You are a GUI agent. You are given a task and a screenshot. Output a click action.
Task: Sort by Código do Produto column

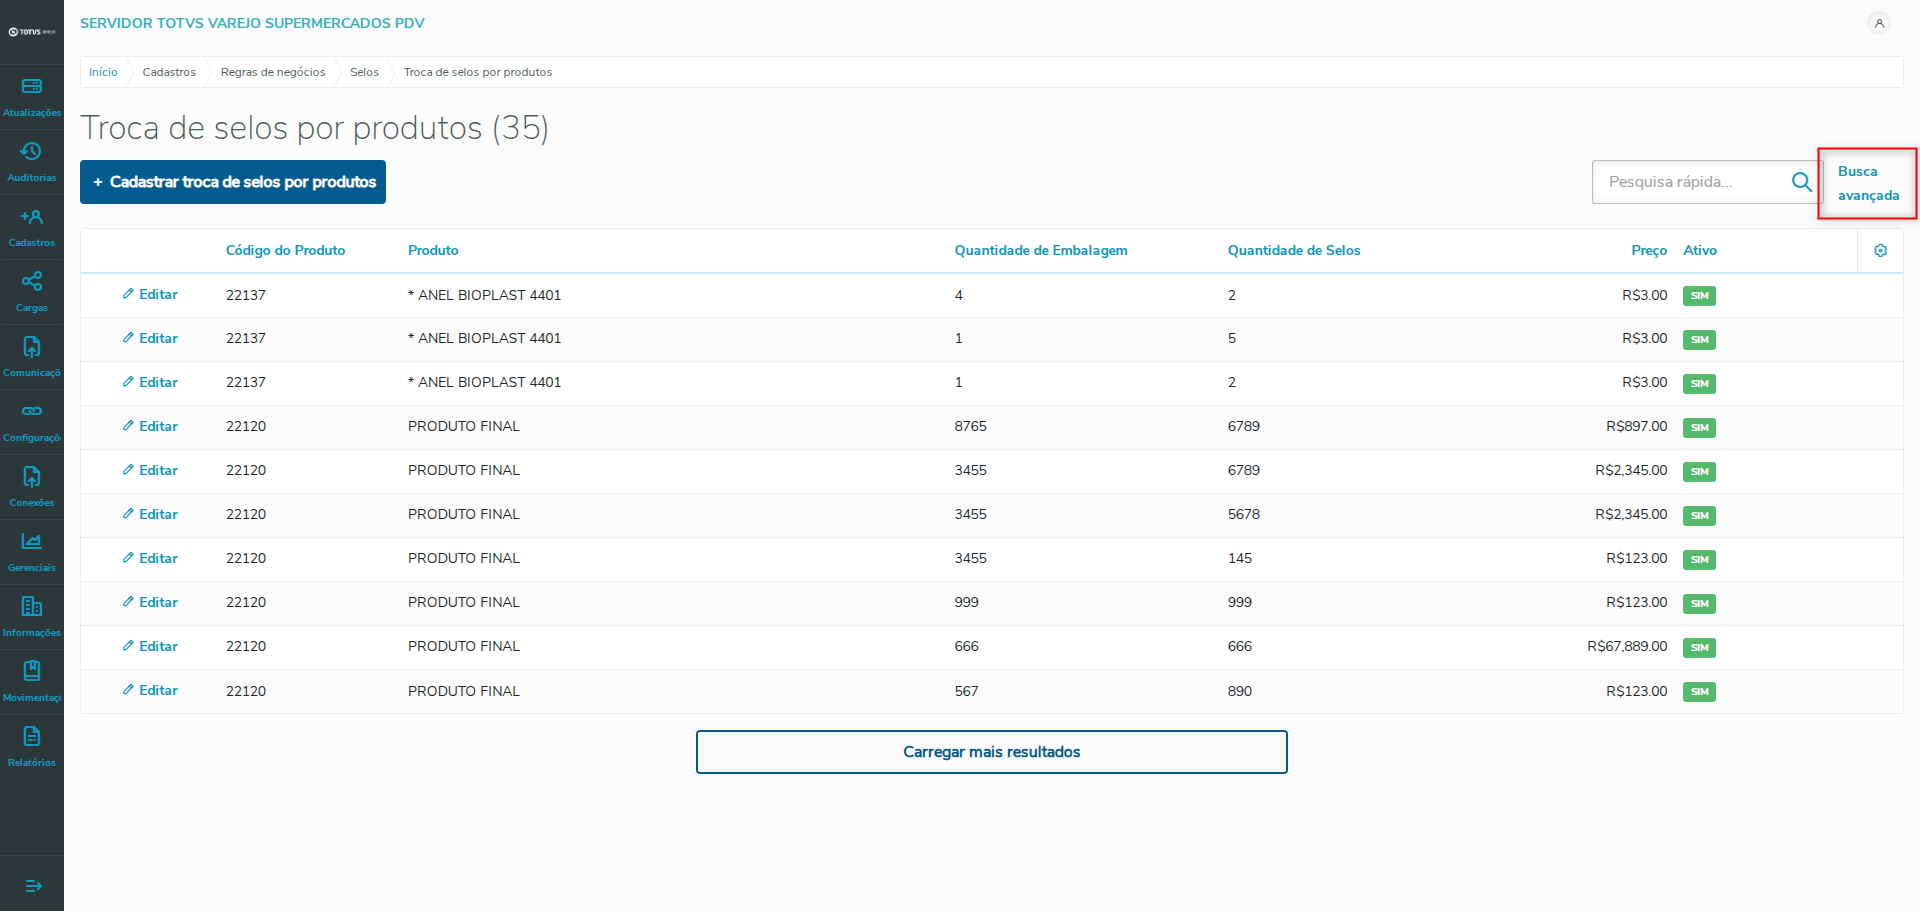click(x=285, y=251)
